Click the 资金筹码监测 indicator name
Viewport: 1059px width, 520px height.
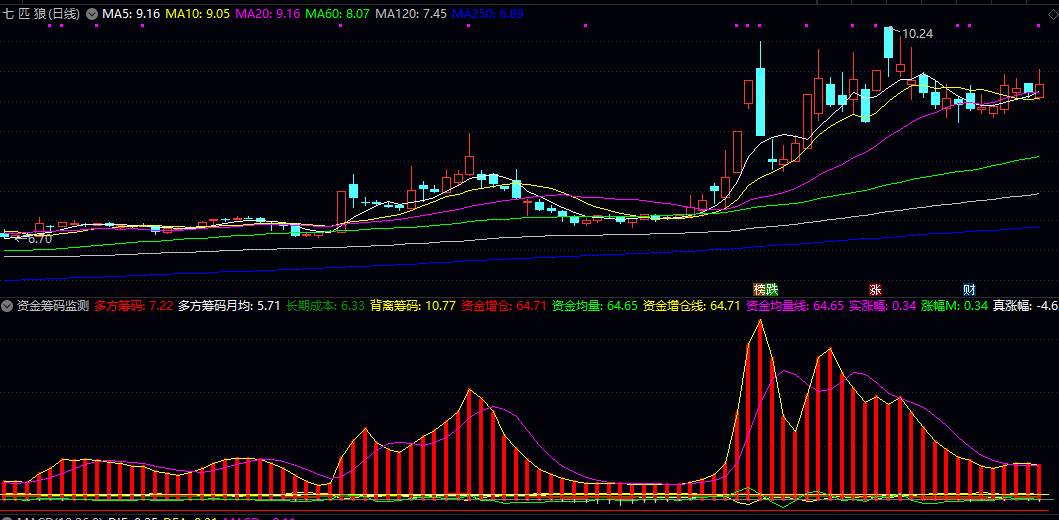[53, 306]
